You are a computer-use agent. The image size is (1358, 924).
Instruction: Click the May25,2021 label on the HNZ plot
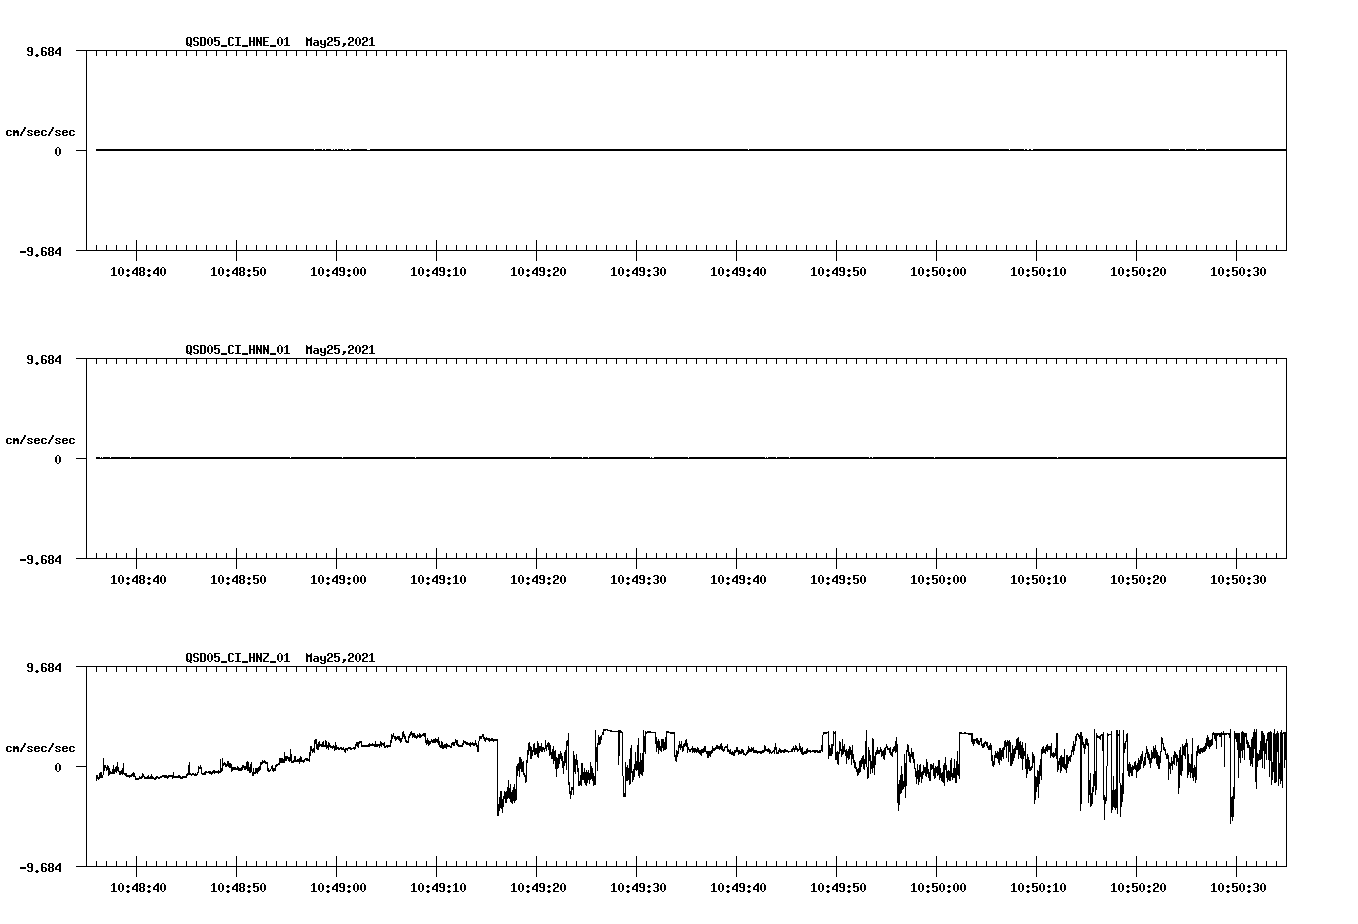tap(339, 658)
